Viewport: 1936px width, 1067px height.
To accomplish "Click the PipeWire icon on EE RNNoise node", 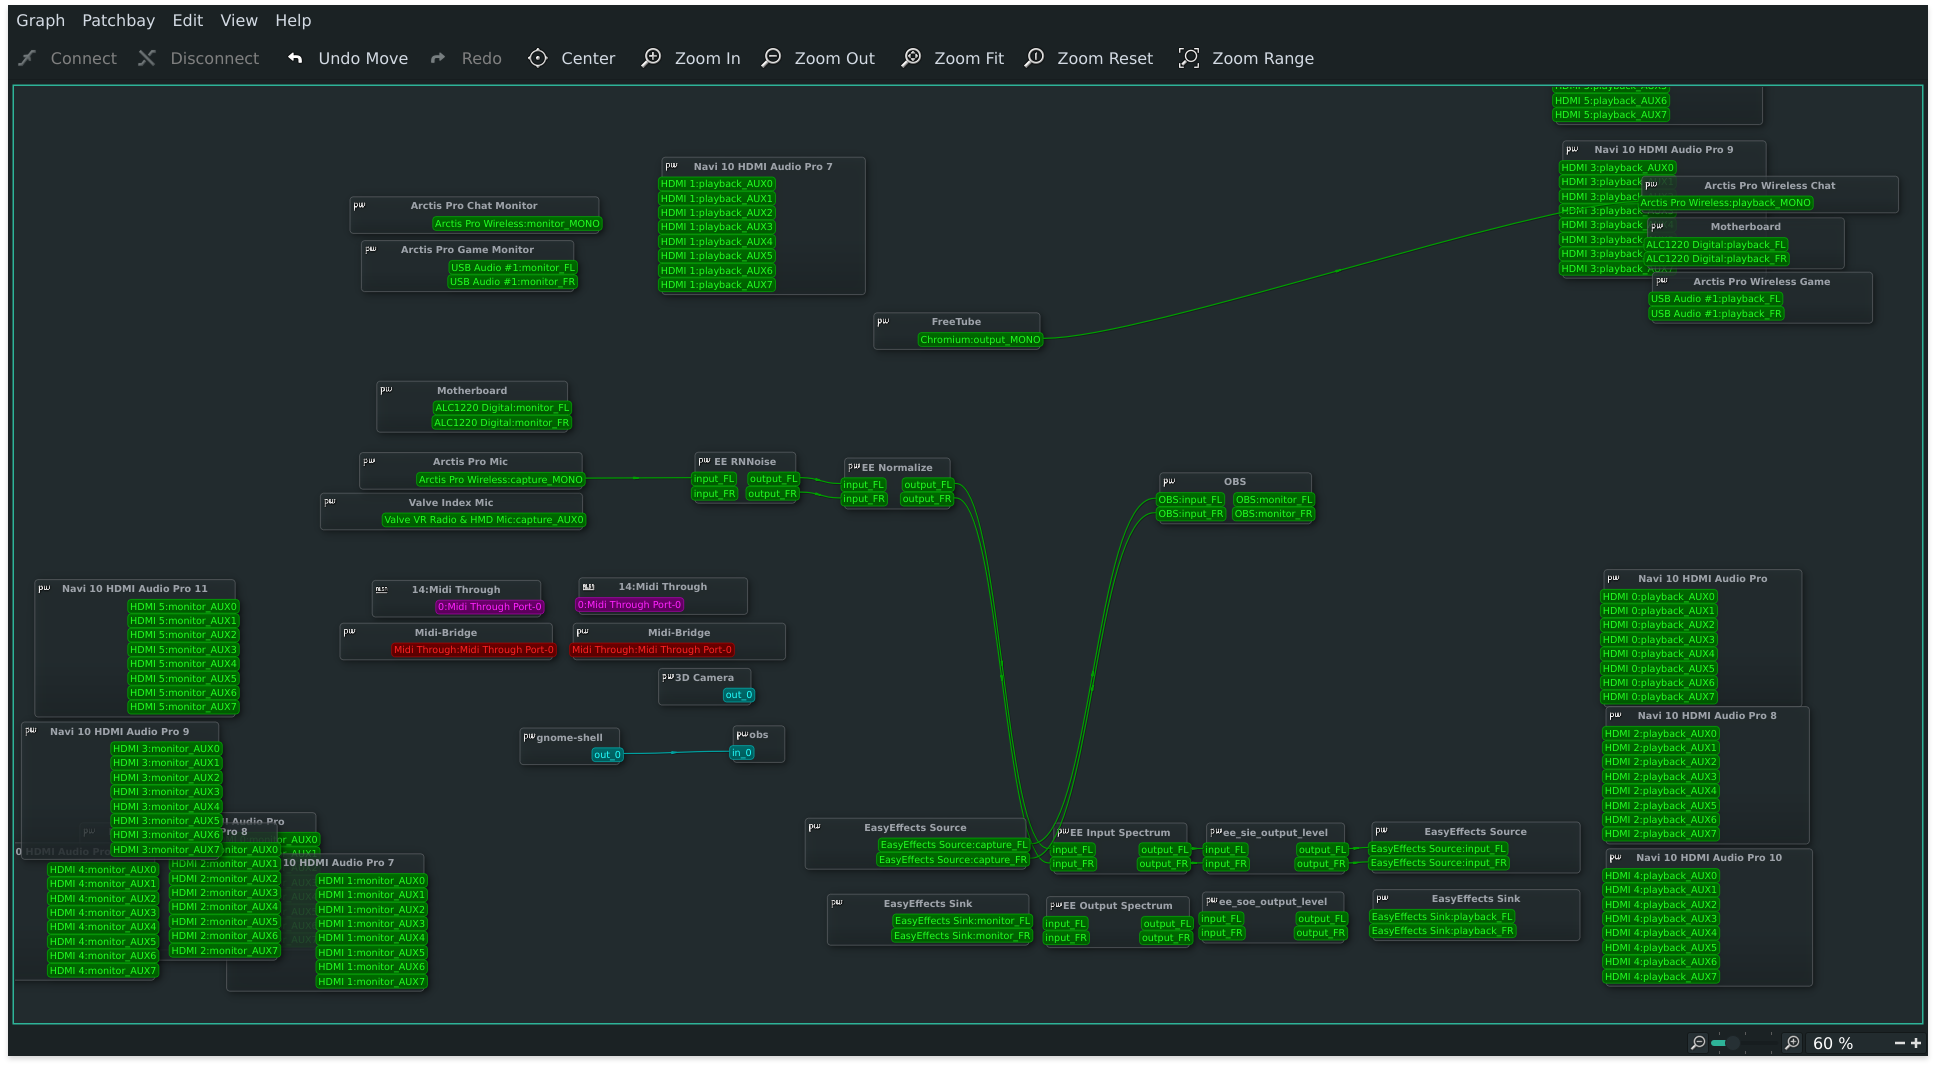I will point(704,461).
